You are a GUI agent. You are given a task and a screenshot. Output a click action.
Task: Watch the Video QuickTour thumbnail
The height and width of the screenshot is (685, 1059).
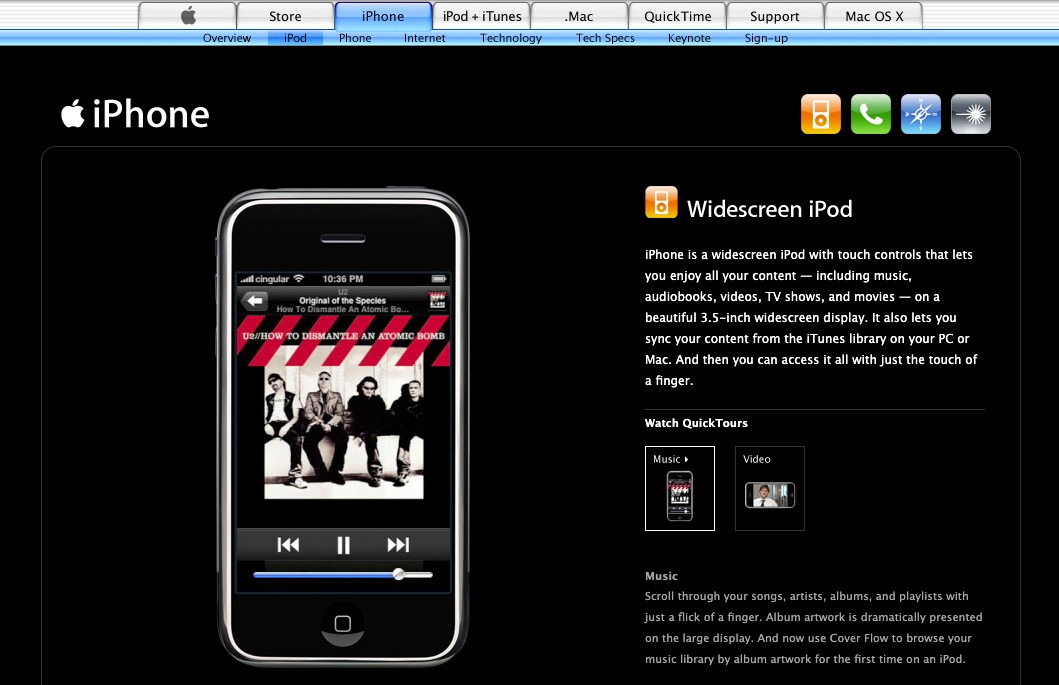click(770, 488)
